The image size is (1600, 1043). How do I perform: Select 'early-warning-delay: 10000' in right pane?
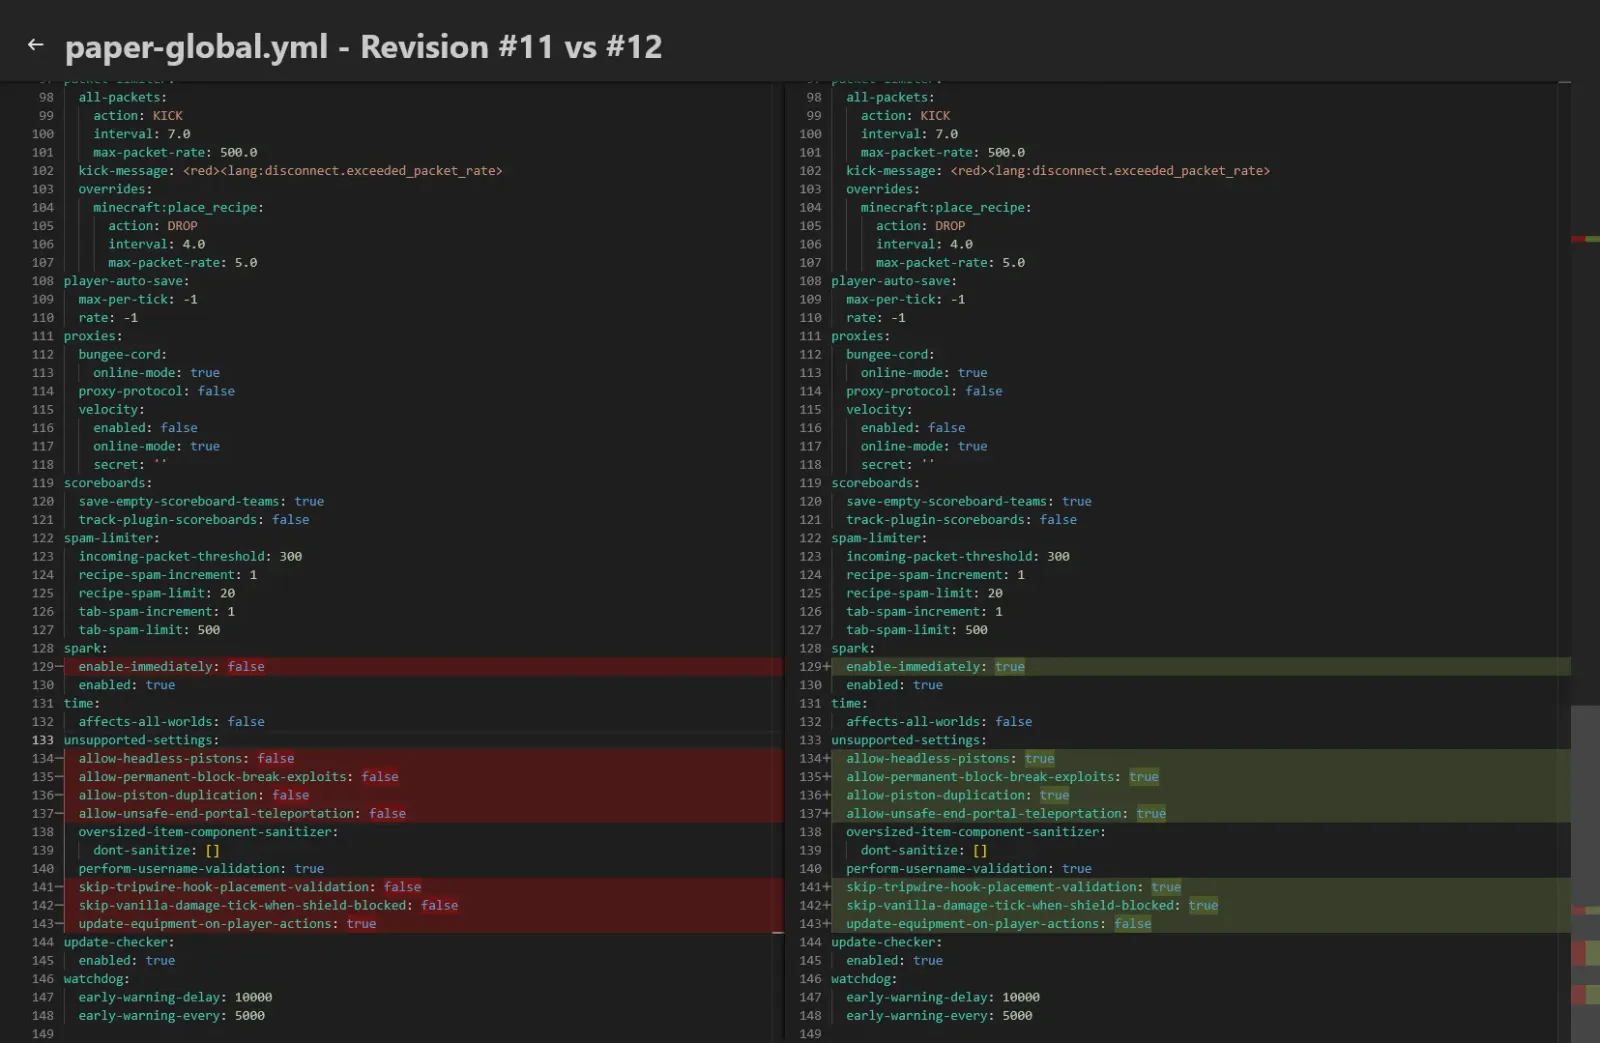pyautogui.click(x=943, y=998)
